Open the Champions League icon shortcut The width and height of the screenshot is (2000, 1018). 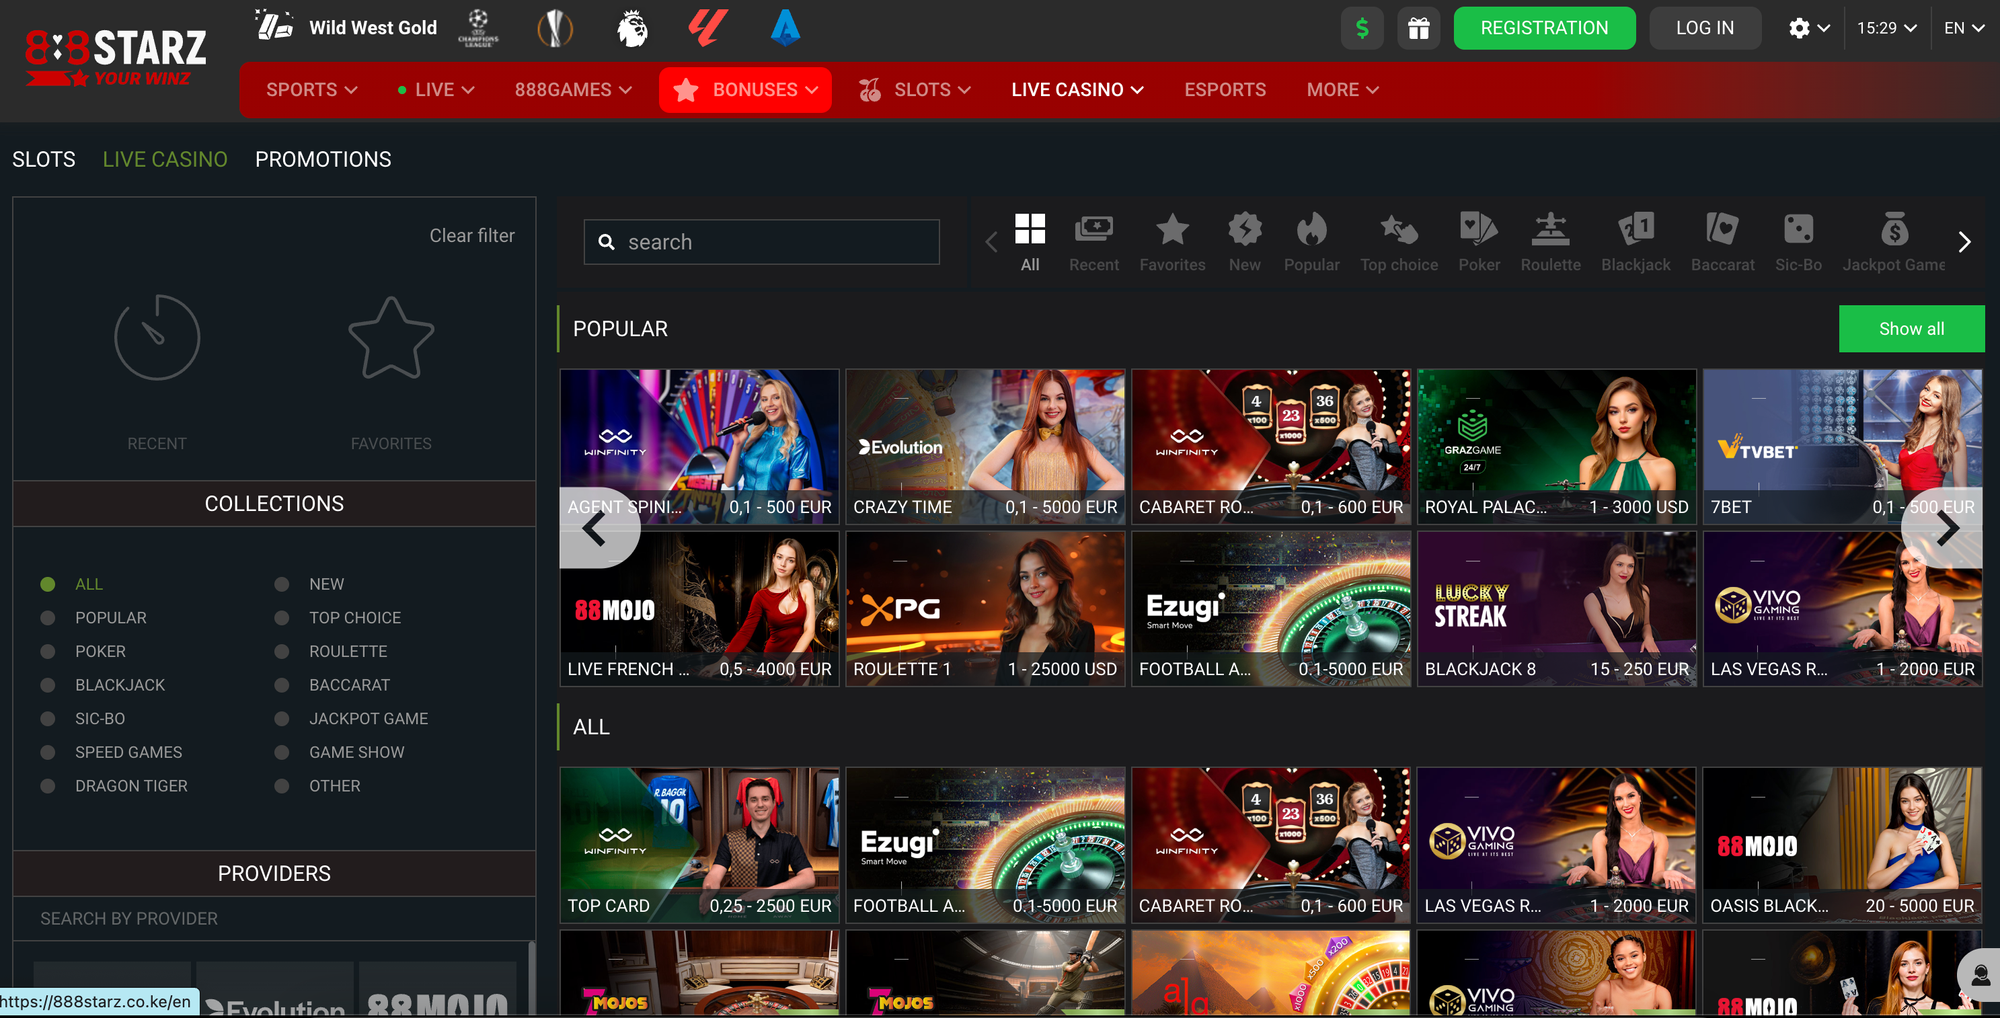478,28
